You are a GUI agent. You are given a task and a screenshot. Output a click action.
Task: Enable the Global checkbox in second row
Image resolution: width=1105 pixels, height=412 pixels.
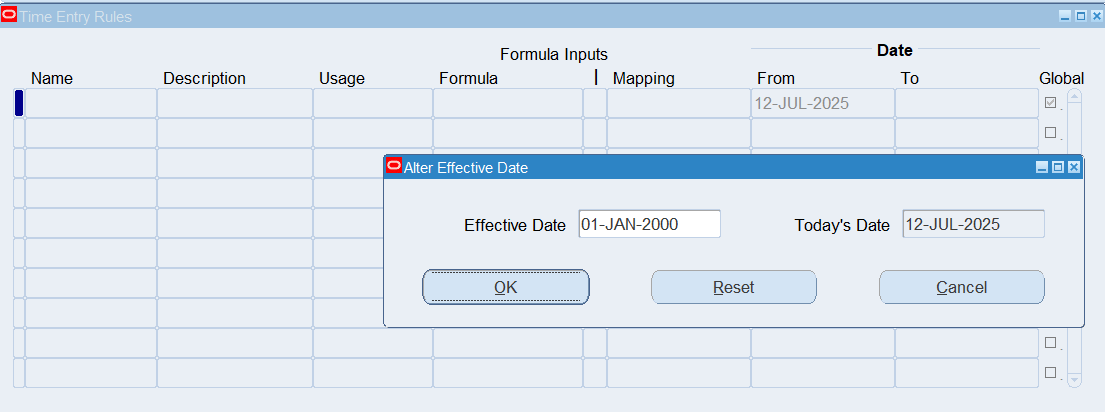pos(1050,132)
